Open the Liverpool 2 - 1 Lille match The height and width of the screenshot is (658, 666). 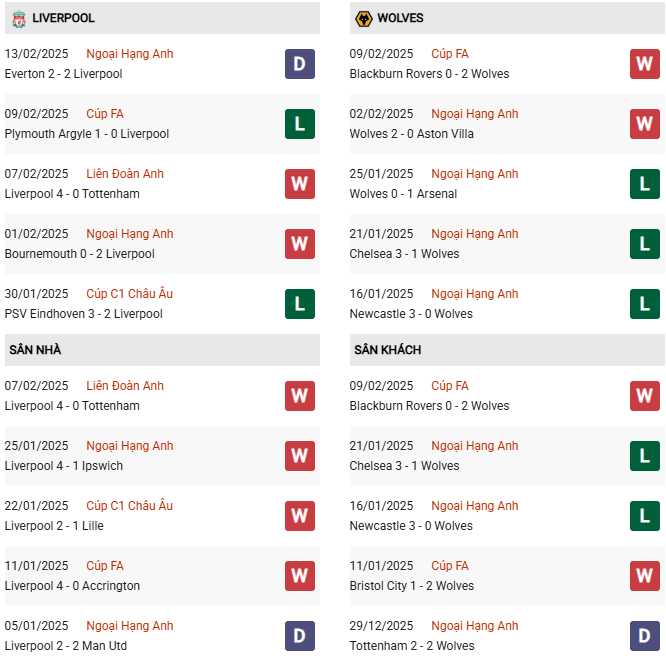(x=54, y=526)
